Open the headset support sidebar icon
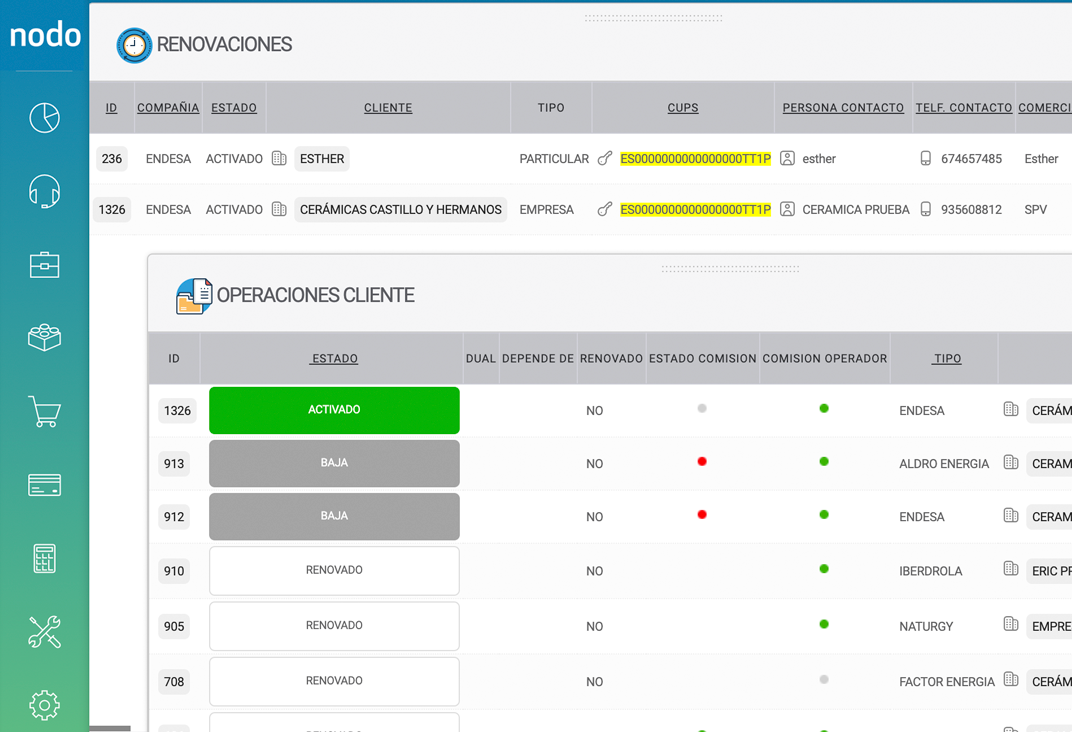1072x732 pixels. (x=44, y=191)
